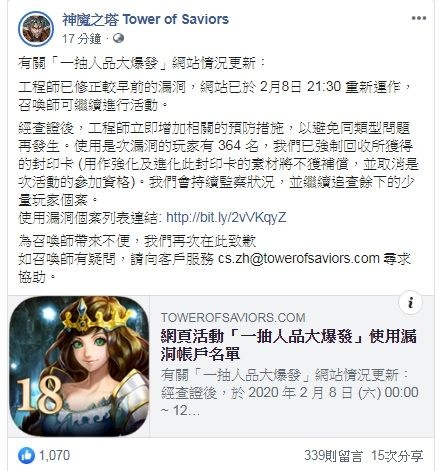Click the TOWEROFSAVIORS.COM domain label
The width and height of the screenshot is (439, 471).
[x=233, y=318]
